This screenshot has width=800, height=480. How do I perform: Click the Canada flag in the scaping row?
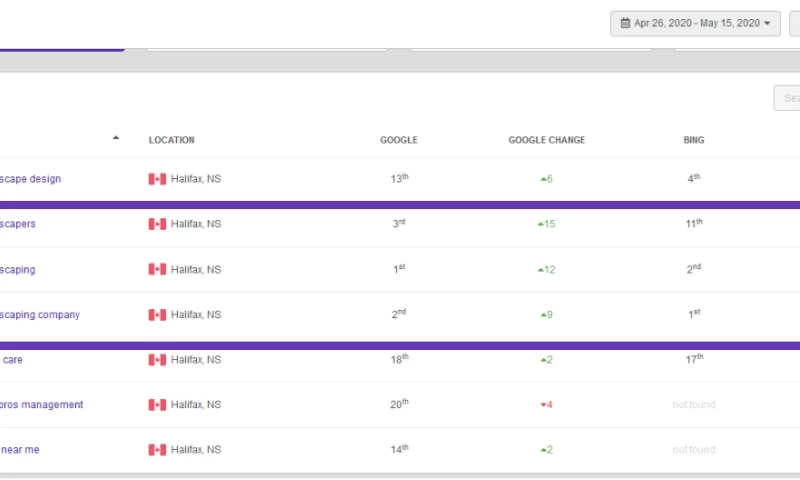[157, 269]
